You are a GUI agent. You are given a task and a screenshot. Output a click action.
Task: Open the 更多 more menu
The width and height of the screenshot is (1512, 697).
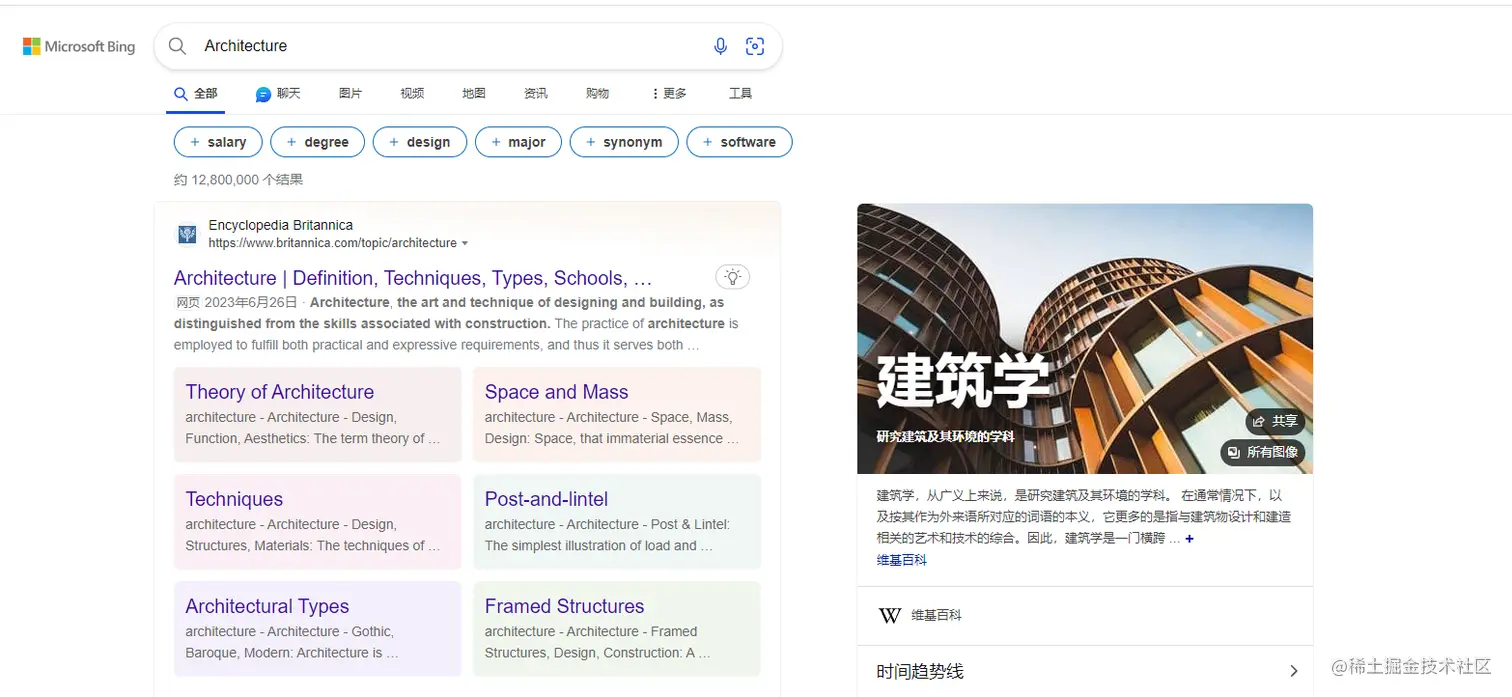click(669, 94)
